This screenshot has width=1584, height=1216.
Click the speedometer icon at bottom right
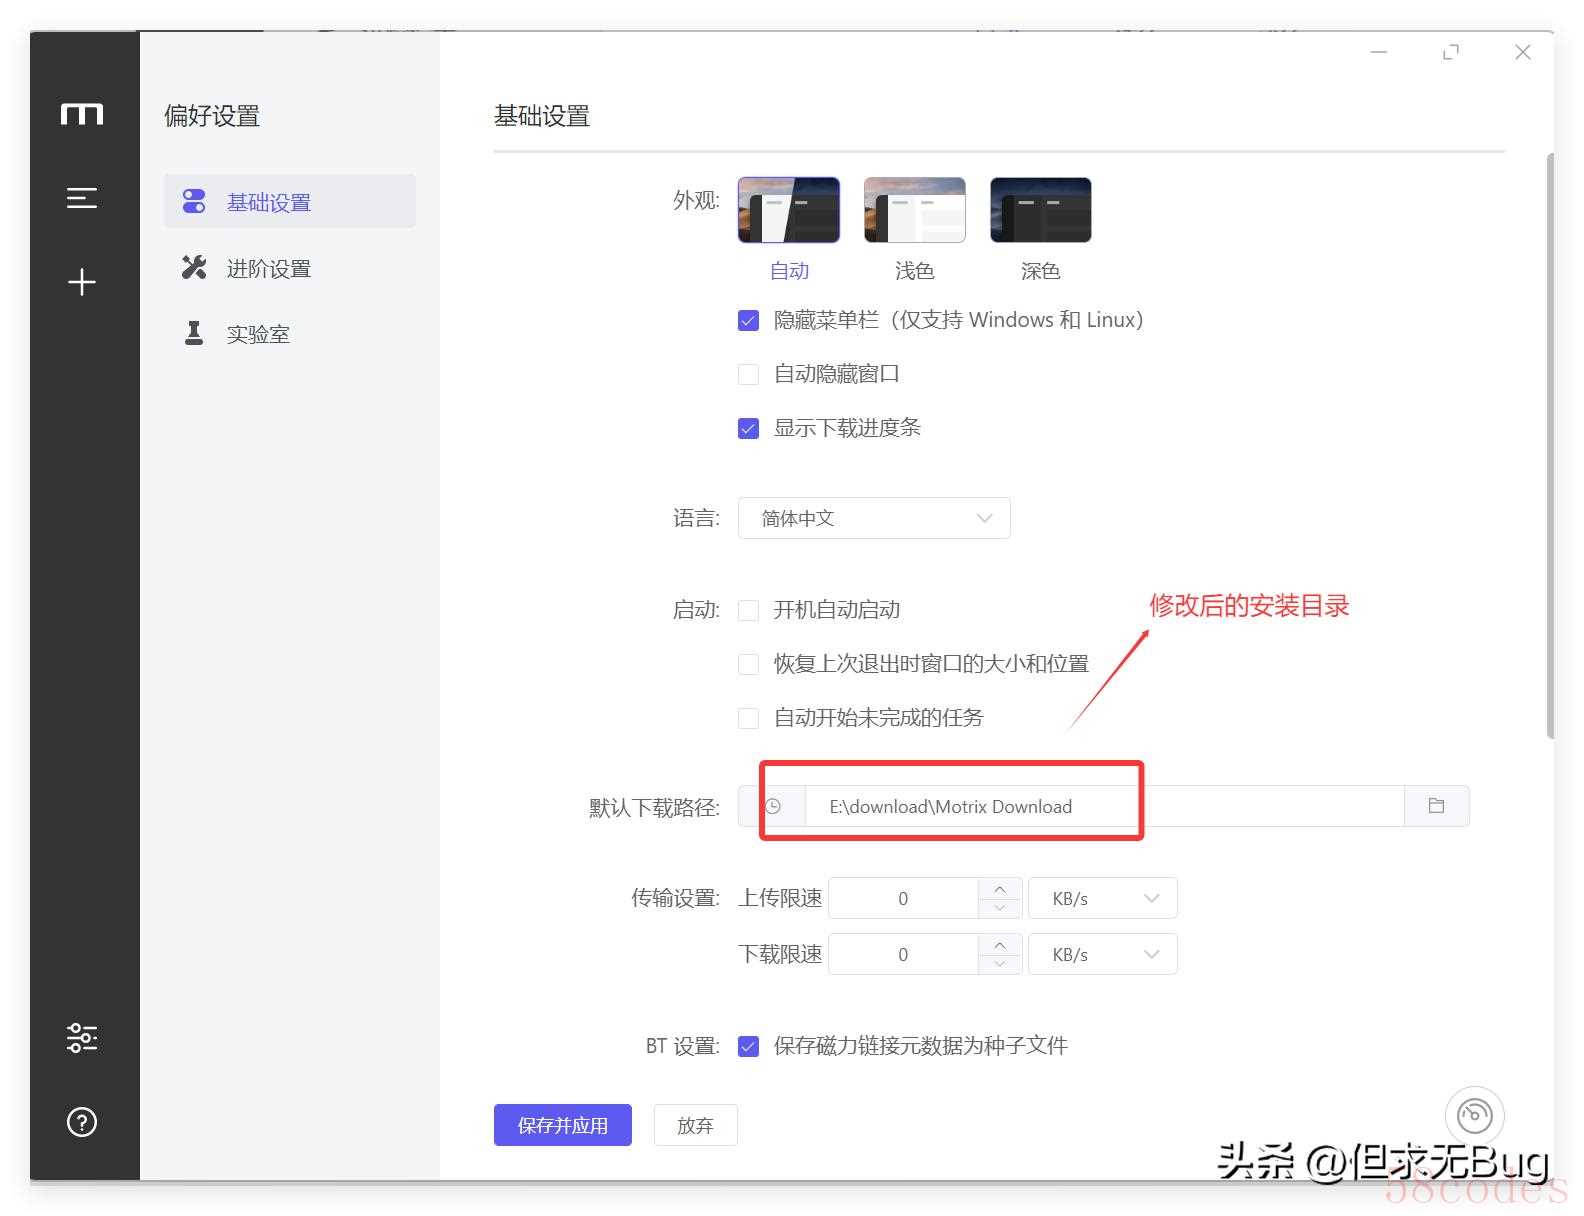[1474, 1115]
